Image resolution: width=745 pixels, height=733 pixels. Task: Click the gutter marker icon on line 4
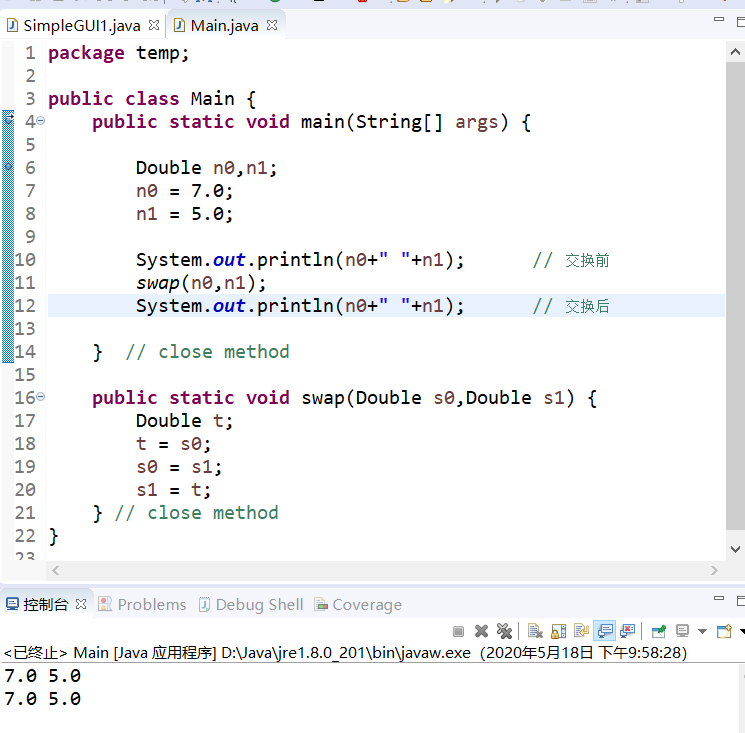8,119
